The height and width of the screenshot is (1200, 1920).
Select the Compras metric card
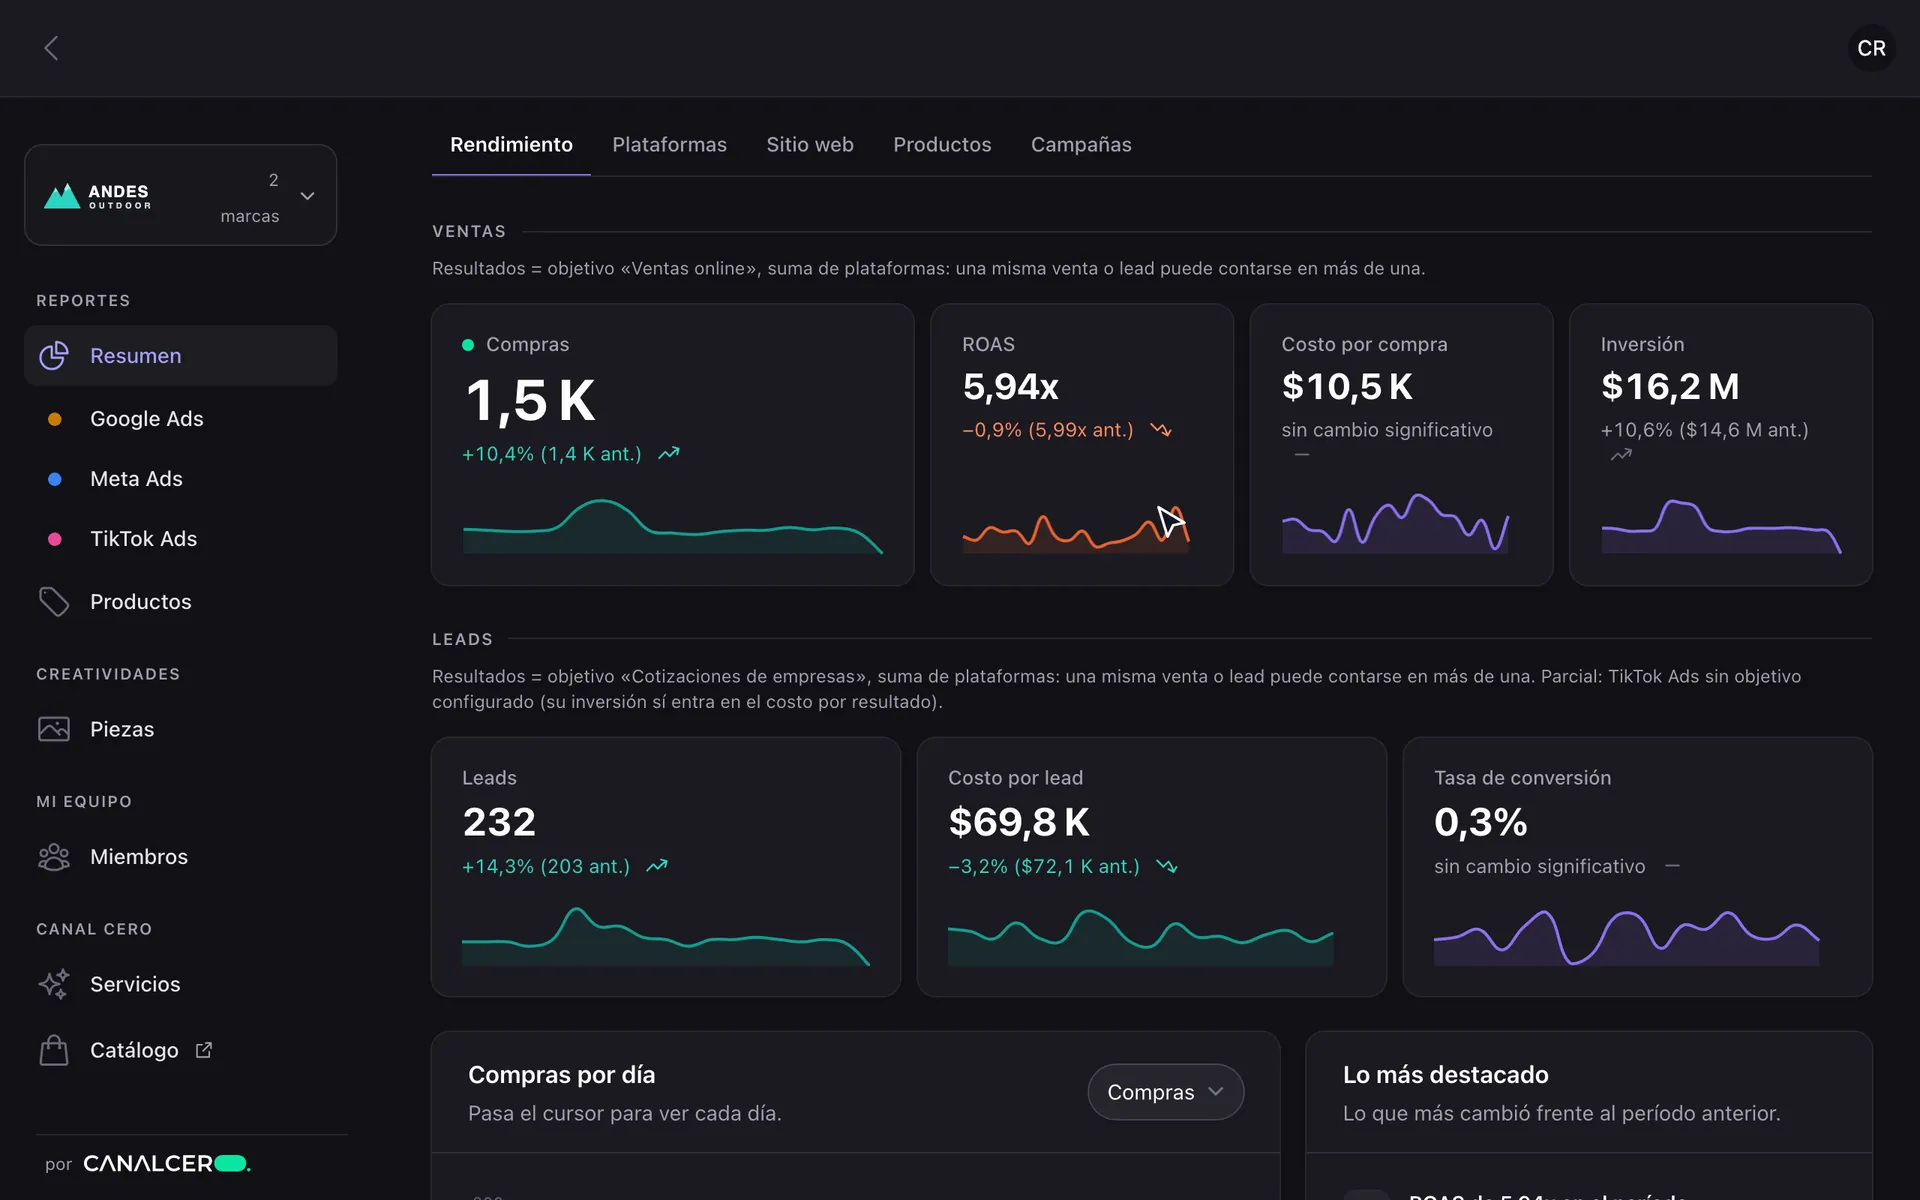[672, 445]
